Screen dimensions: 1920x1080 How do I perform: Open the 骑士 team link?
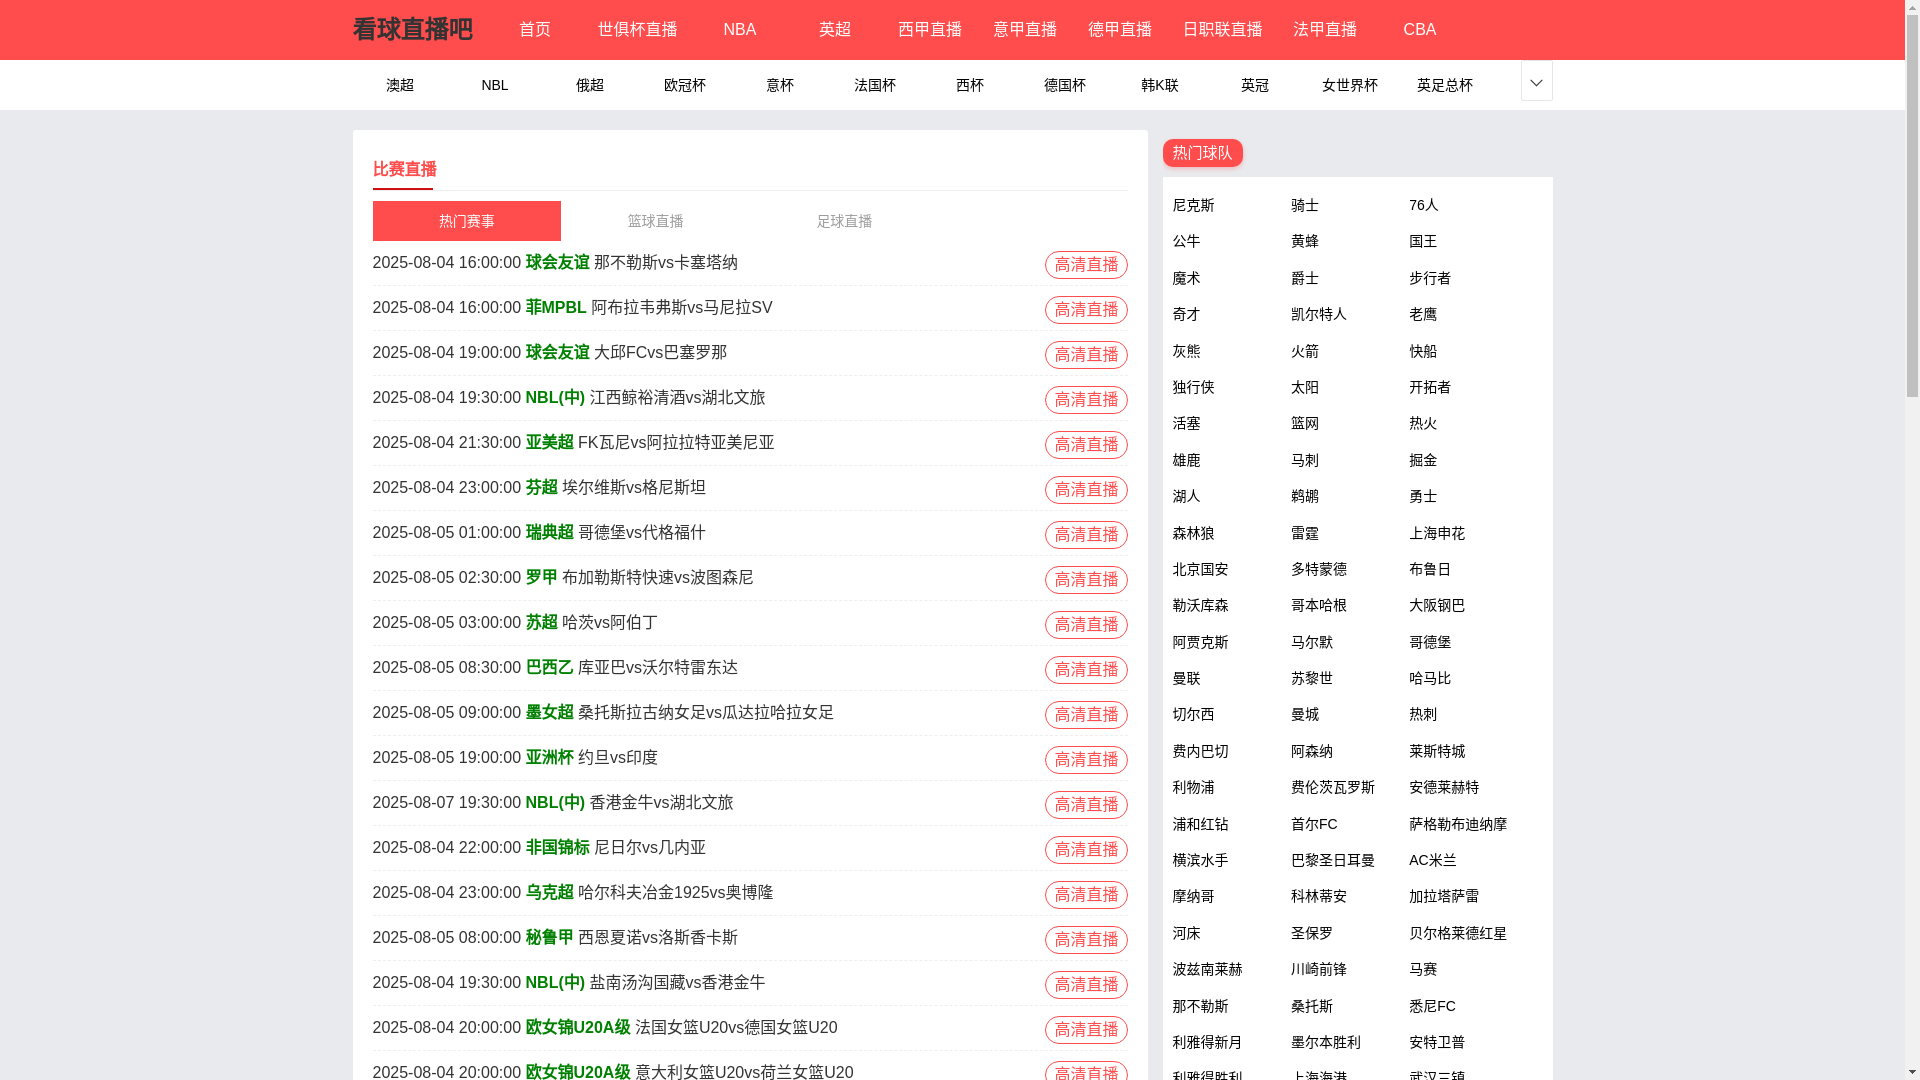tap(1305, 205)
